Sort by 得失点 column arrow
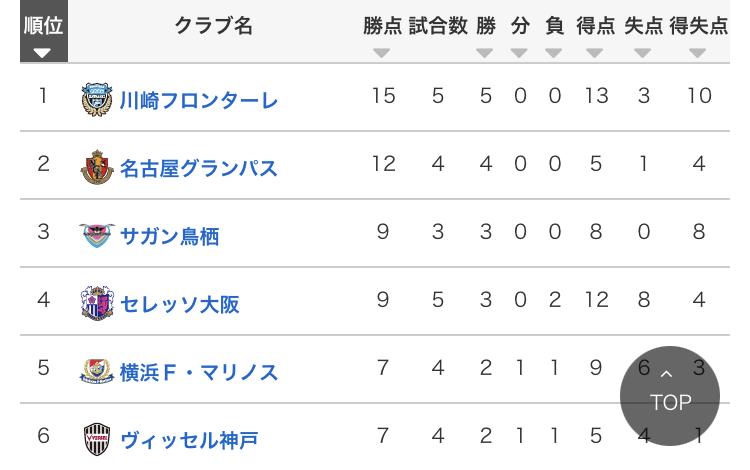This screenshot has width=750, height=470. [698, 53]
